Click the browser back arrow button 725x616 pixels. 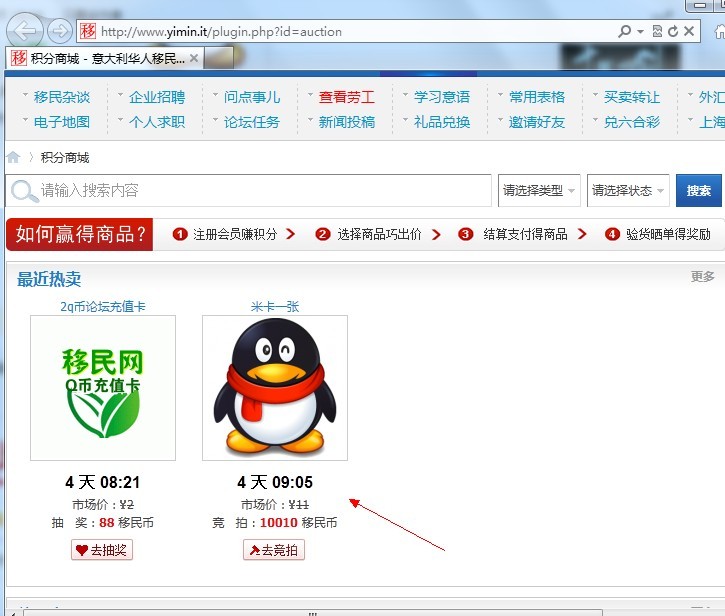point(25,31)
